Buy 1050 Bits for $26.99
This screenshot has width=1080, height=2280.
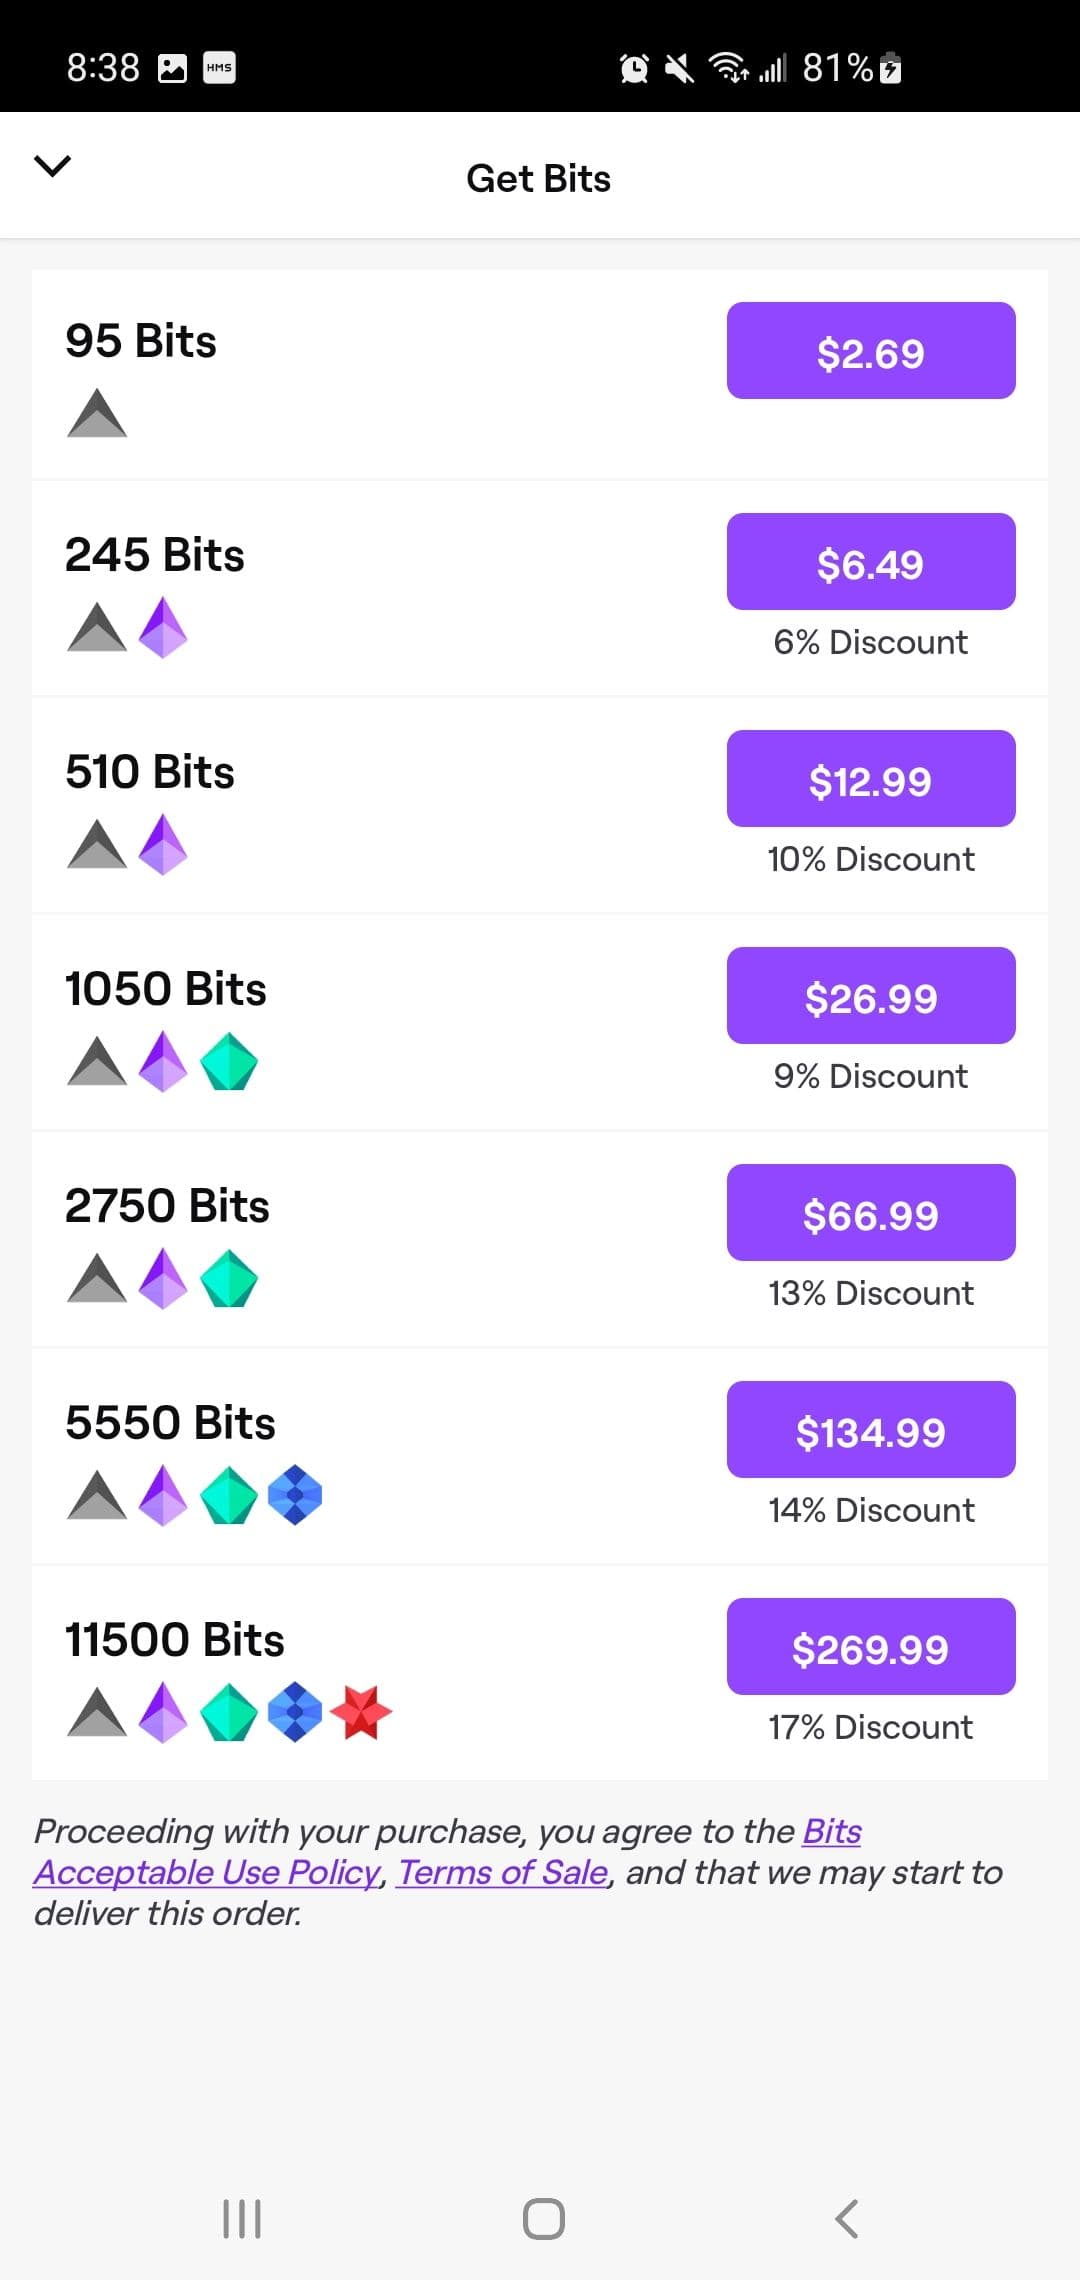[870, 996]
